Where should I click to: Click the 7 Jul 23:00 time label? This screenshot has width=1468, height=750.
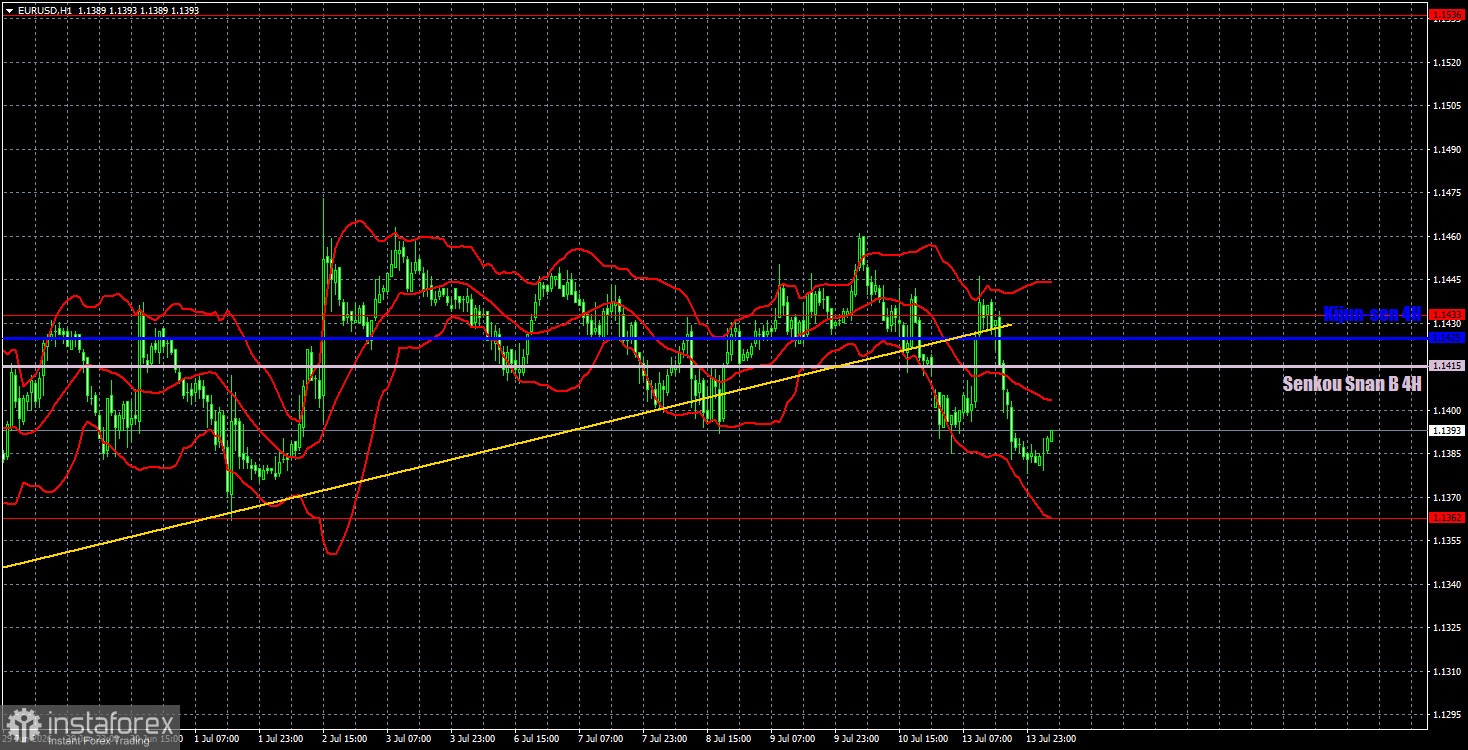tap(665, 739)
